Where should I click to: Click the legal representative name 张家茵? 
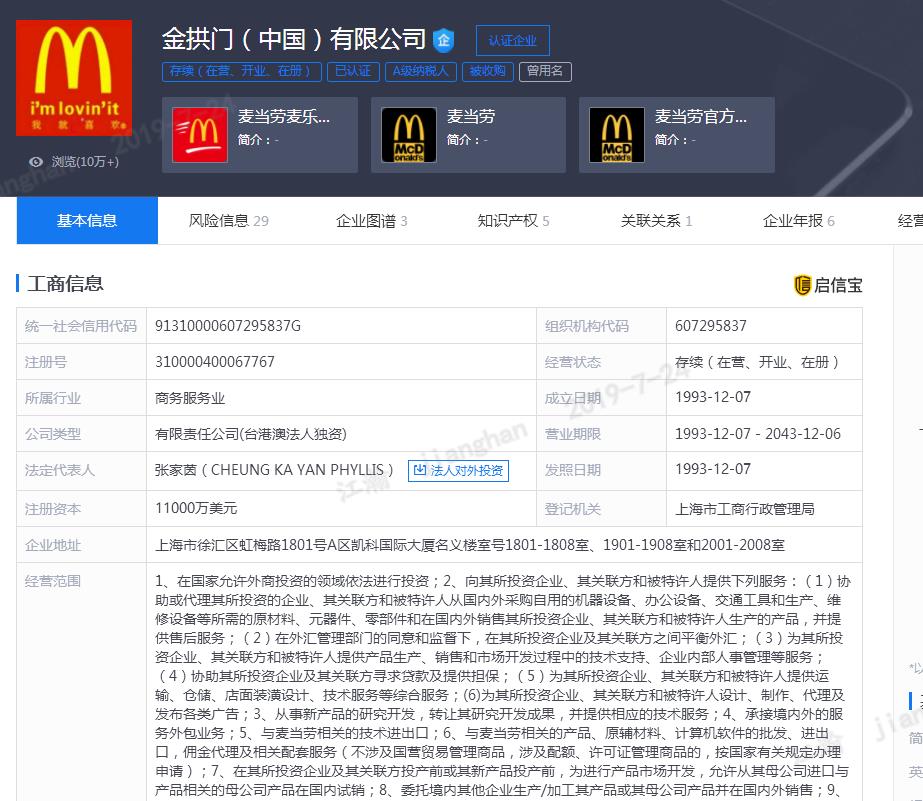[x=175, y=470]
